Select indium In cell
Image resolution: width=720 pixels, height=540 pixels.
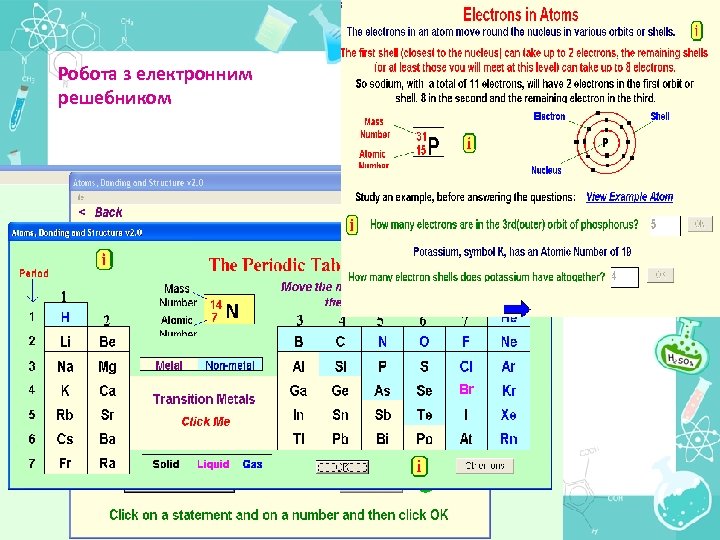point(298,415)
